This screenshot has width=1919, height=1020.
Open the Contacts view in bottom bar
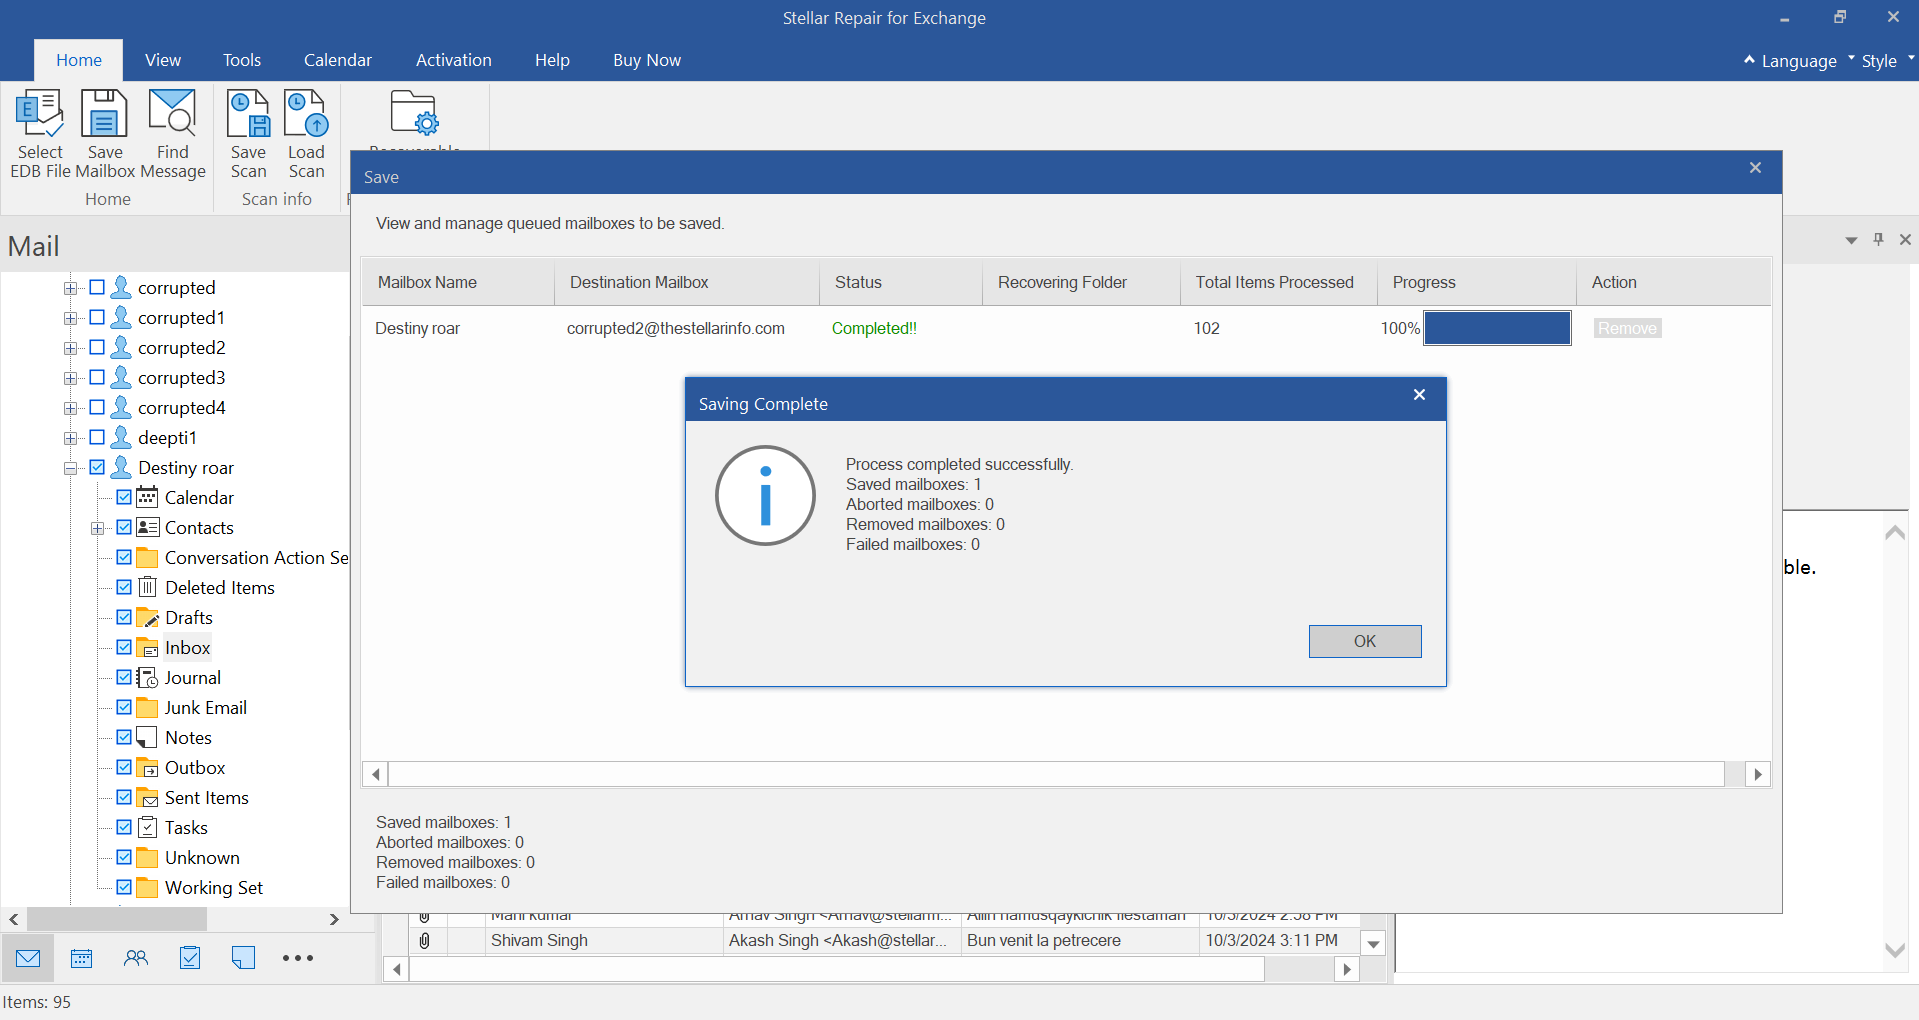(x=136, y=958)
